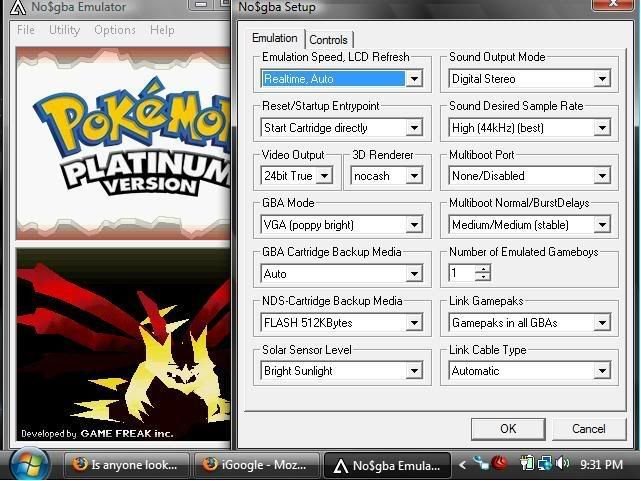Expand the Link Gamepaks dropdown arrow
The image size is (641, 481).
click(x=602, y=322)
